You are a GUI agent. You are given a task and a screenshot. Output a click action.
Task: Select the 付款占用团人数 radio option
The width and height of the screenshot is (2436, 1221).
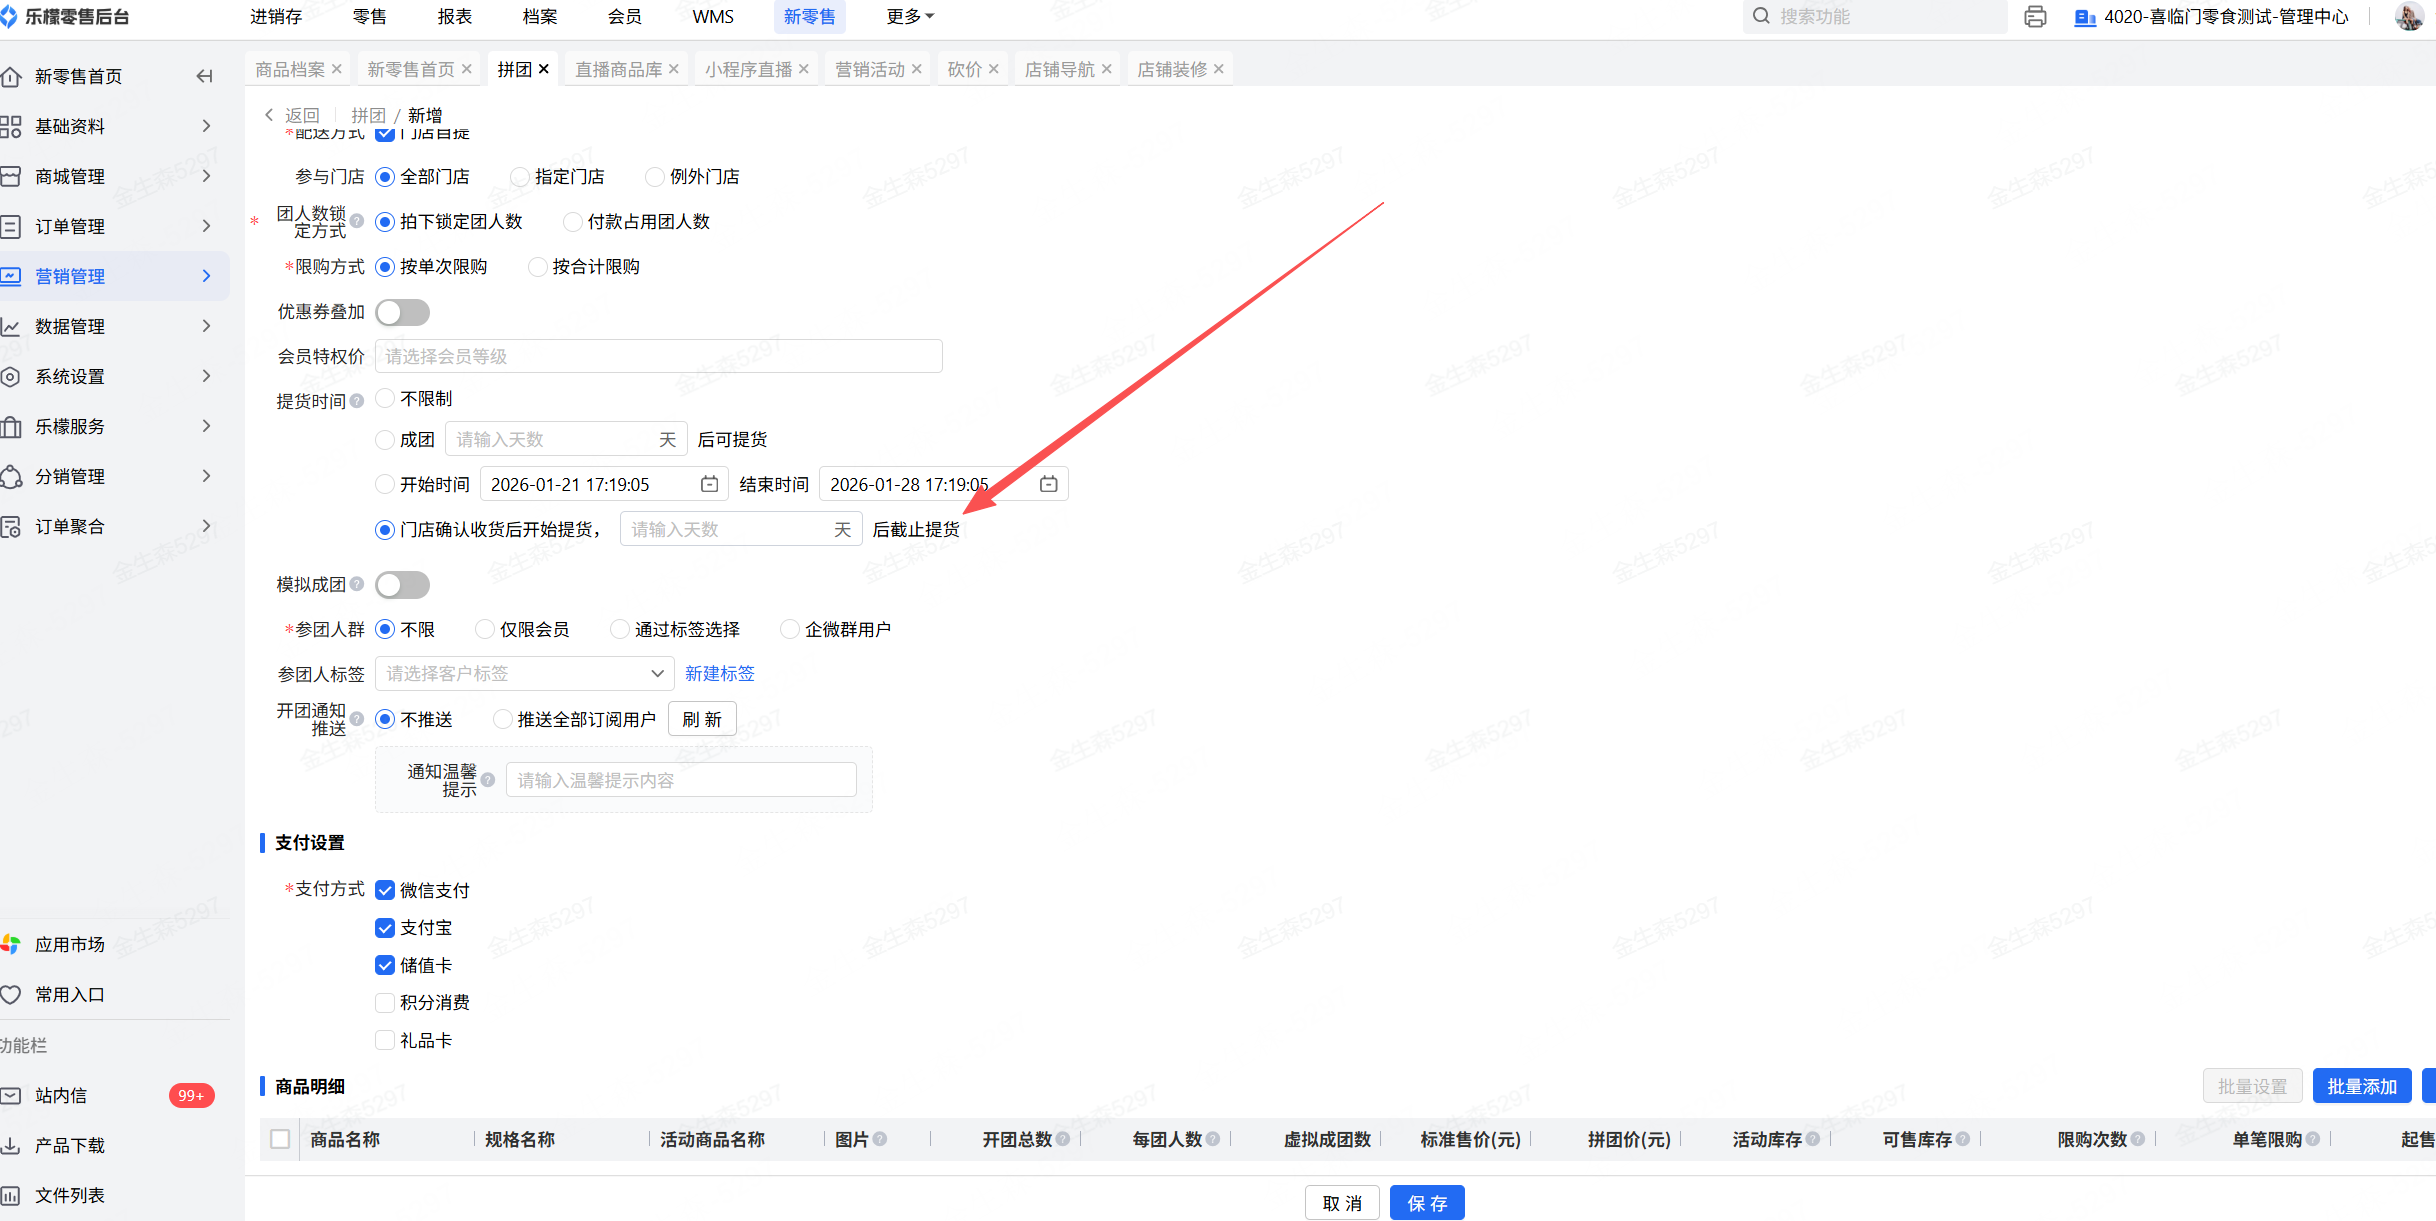pos(573,221)
